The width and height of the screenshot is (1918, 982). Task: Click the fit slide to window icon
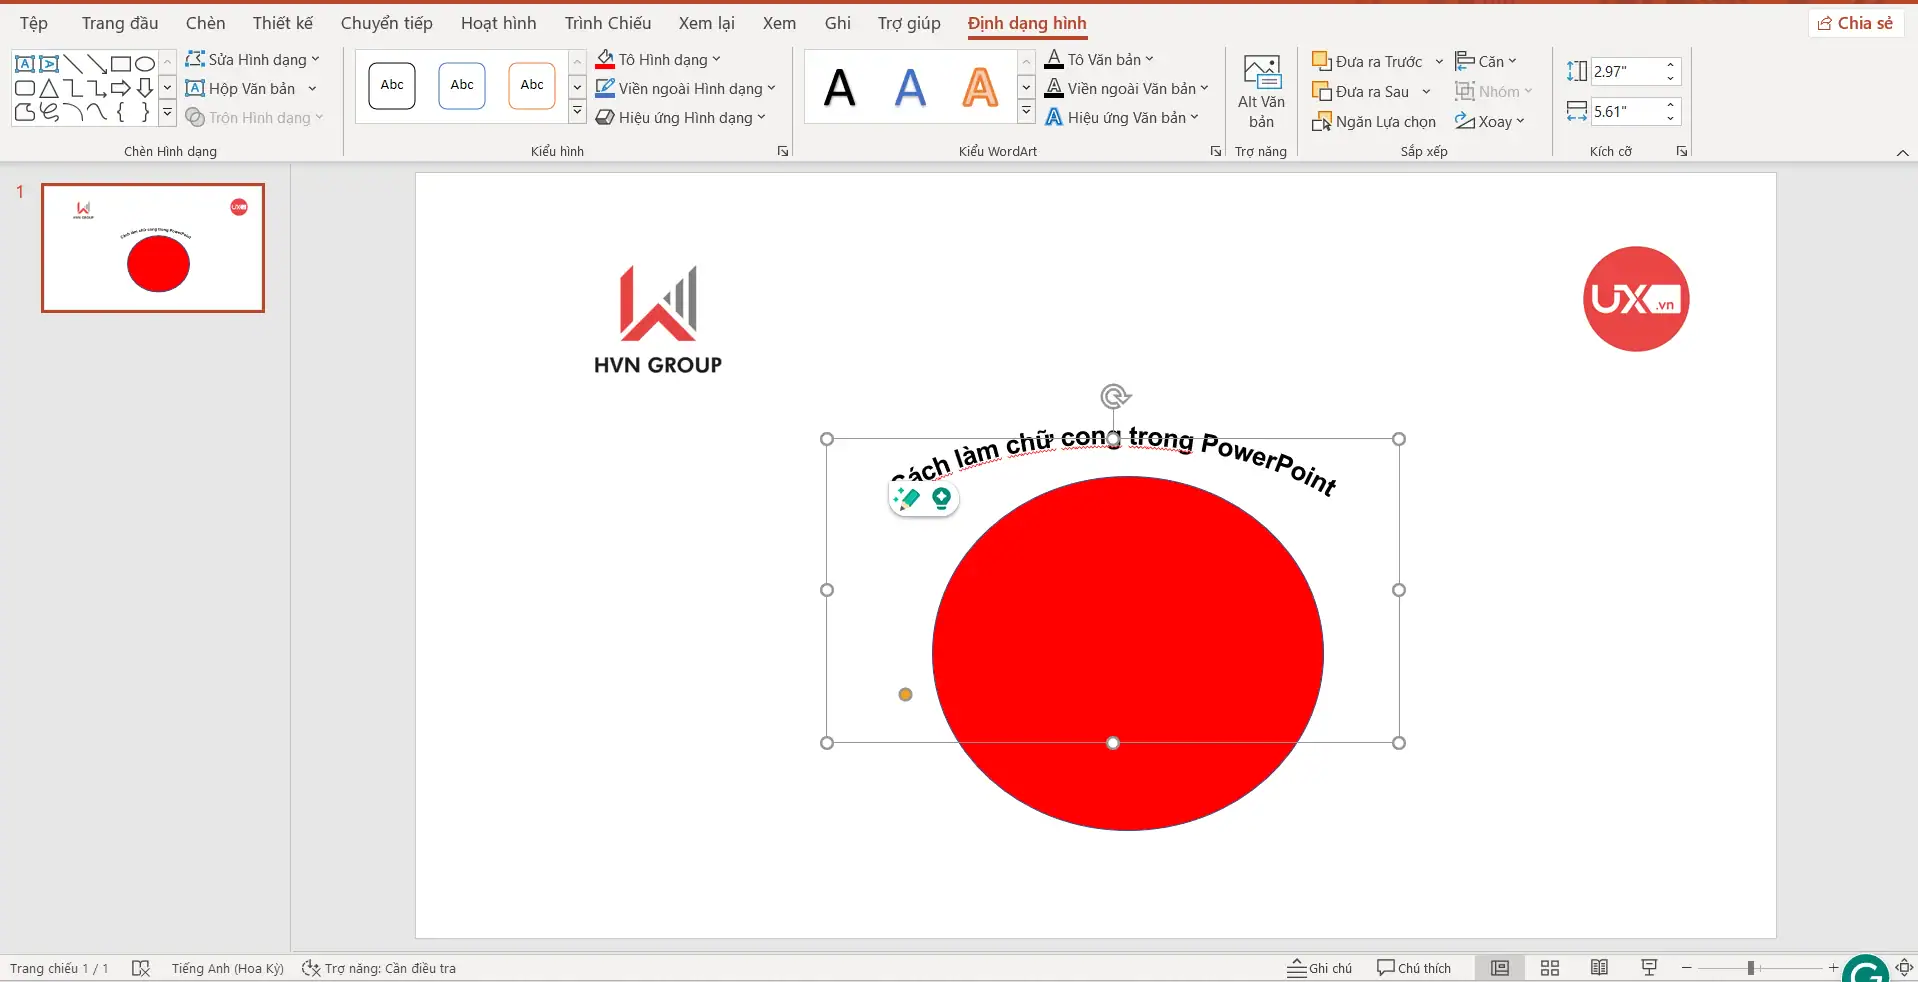click(1904, 968)
